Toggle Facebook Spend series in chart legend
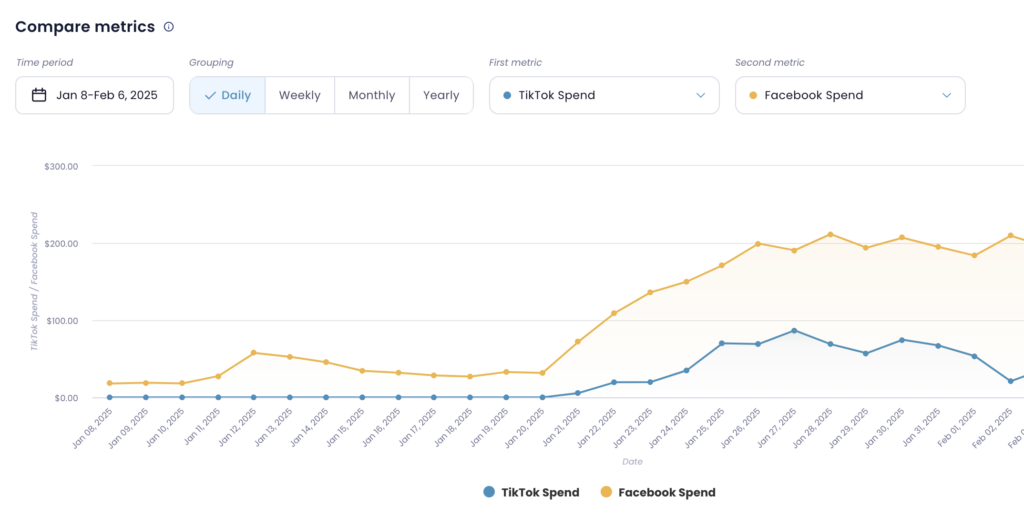Viewport: 1024px width, 526px height. tap(658, 493)
